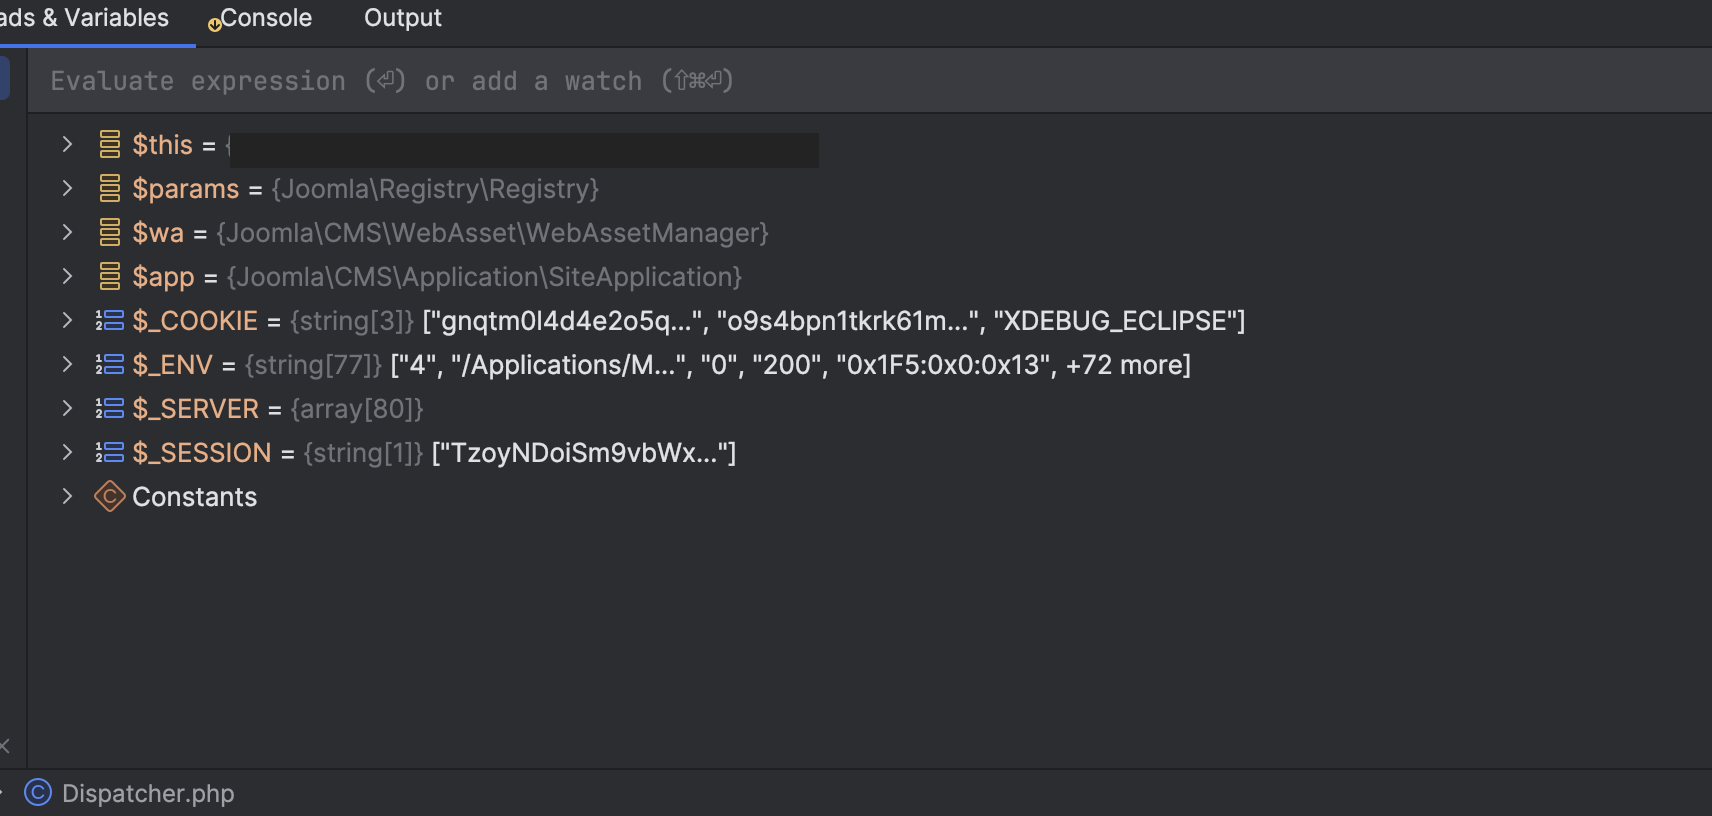Image resolution: width=1712 pixels, height=816 pixels.
Task: Click the {array[80]} value of $_SERVER
Action: point(357,409)
